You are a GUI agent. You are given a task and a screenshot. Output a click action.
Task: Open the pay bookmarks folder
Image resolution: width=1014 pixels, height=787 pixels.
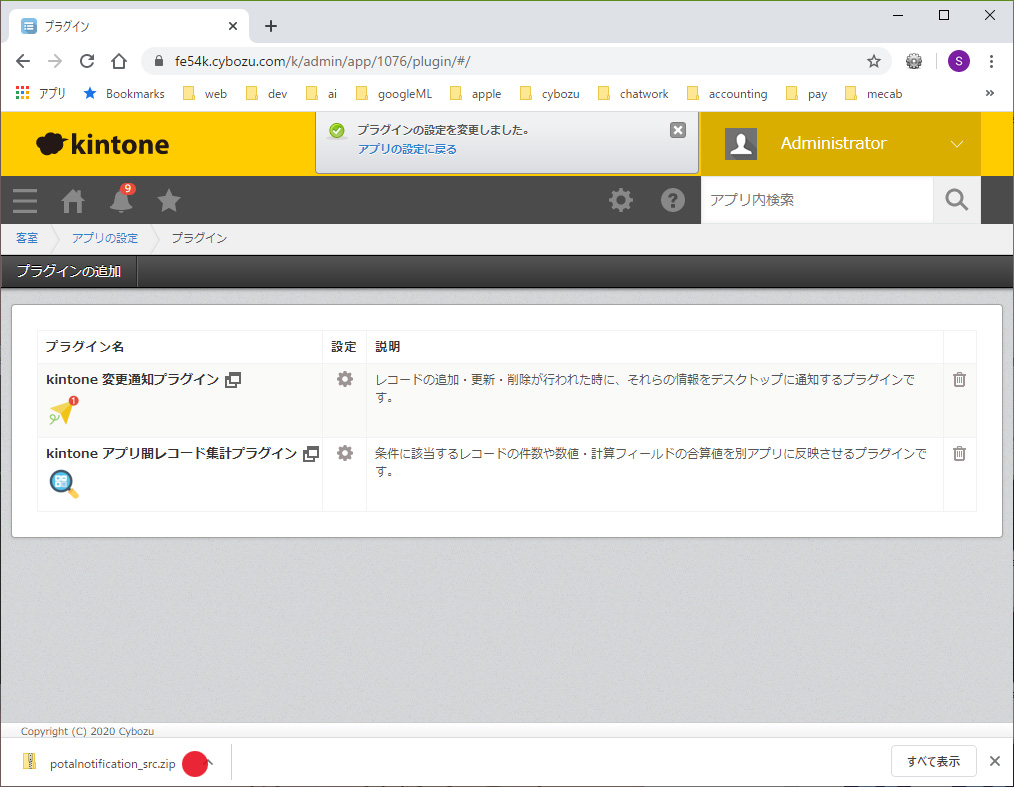tap(806, 94)
